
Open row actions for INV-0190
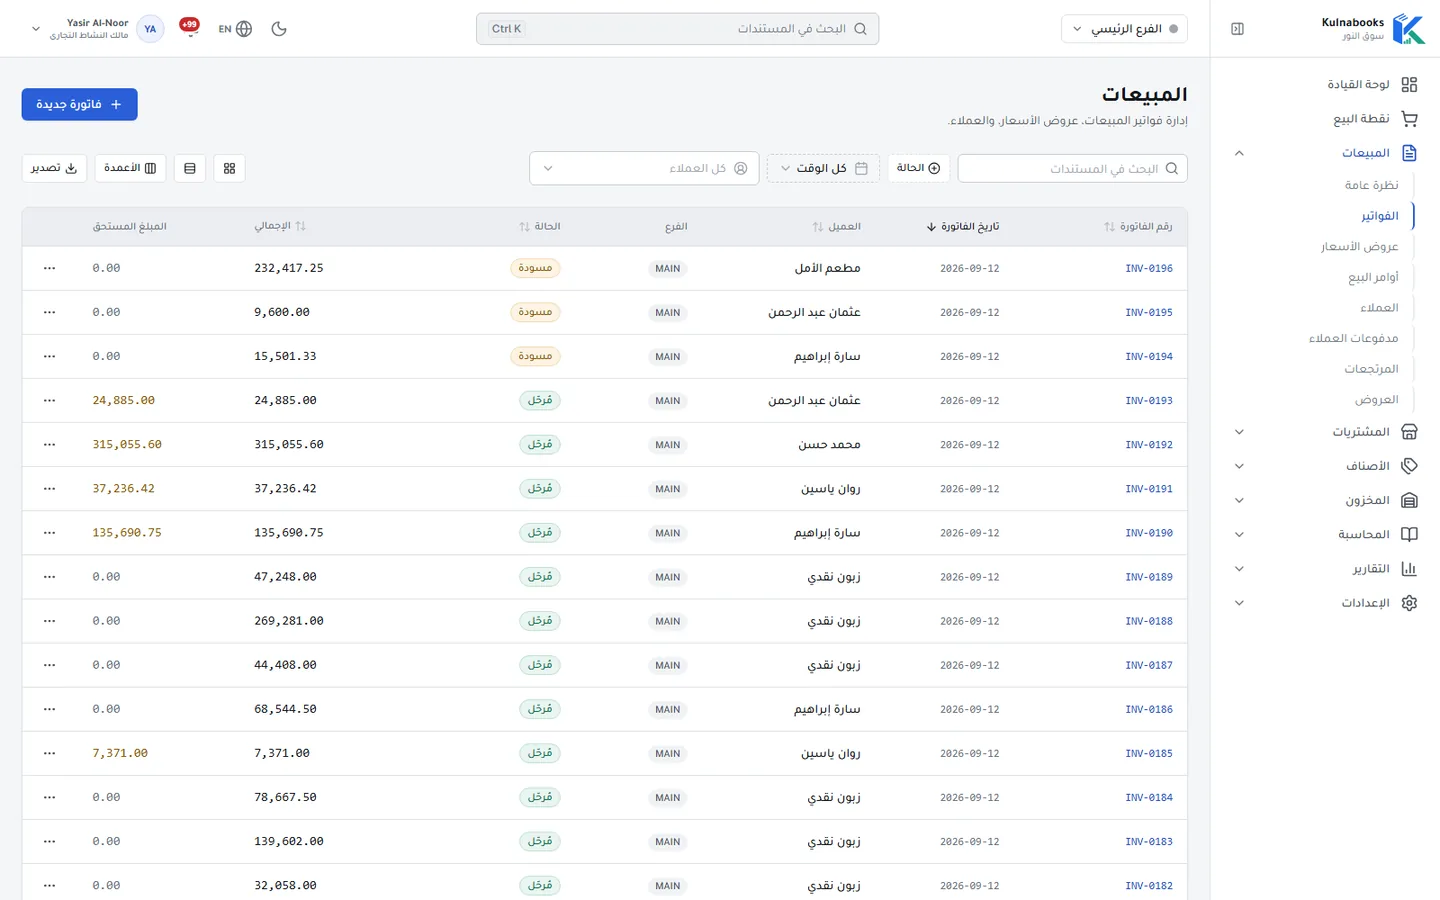point(50,533)
